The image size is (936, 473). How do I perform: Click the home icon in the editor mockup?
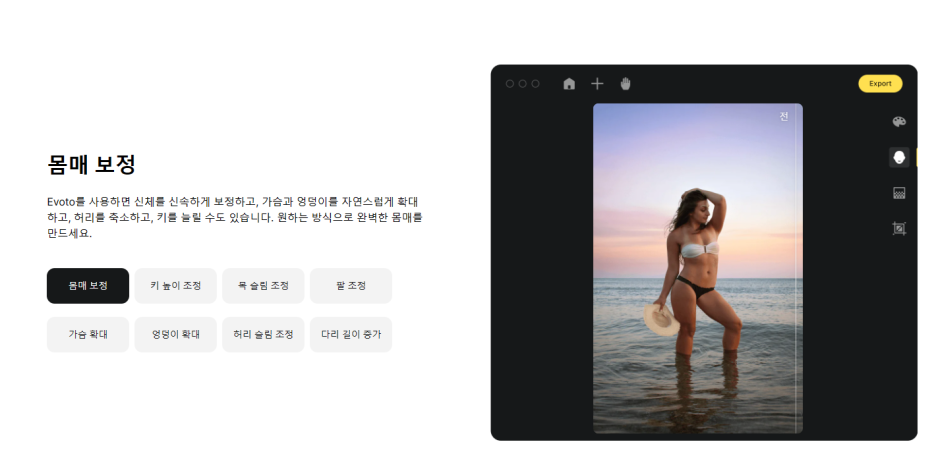click(x=569, y=84)
